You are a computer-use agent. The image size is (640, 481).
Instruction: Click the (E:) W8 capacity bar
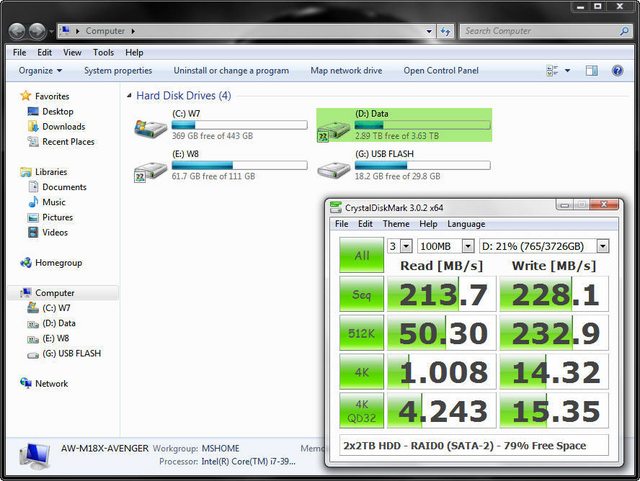pos(240,165)
